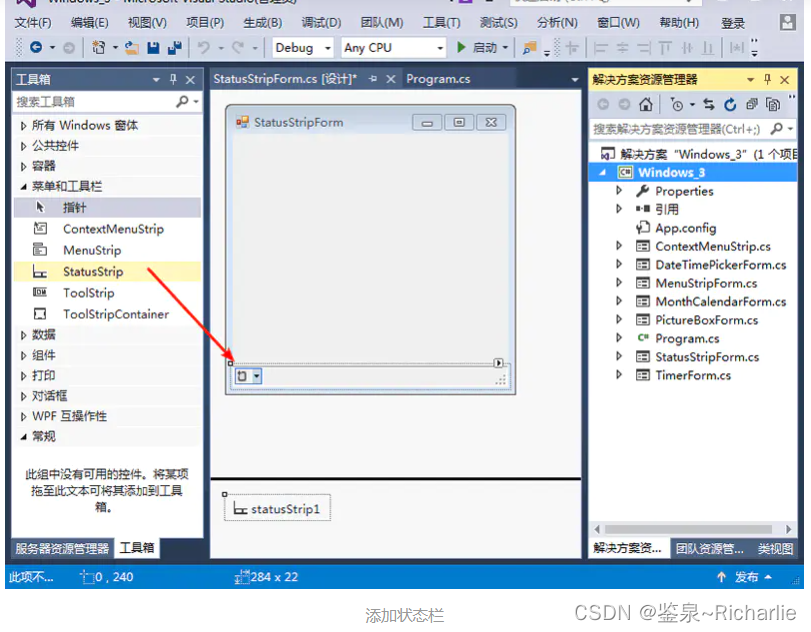Click the save all toolbar icon
This screenshot has width=811, height=632.
pyautogui.click(x=175, y=48)
